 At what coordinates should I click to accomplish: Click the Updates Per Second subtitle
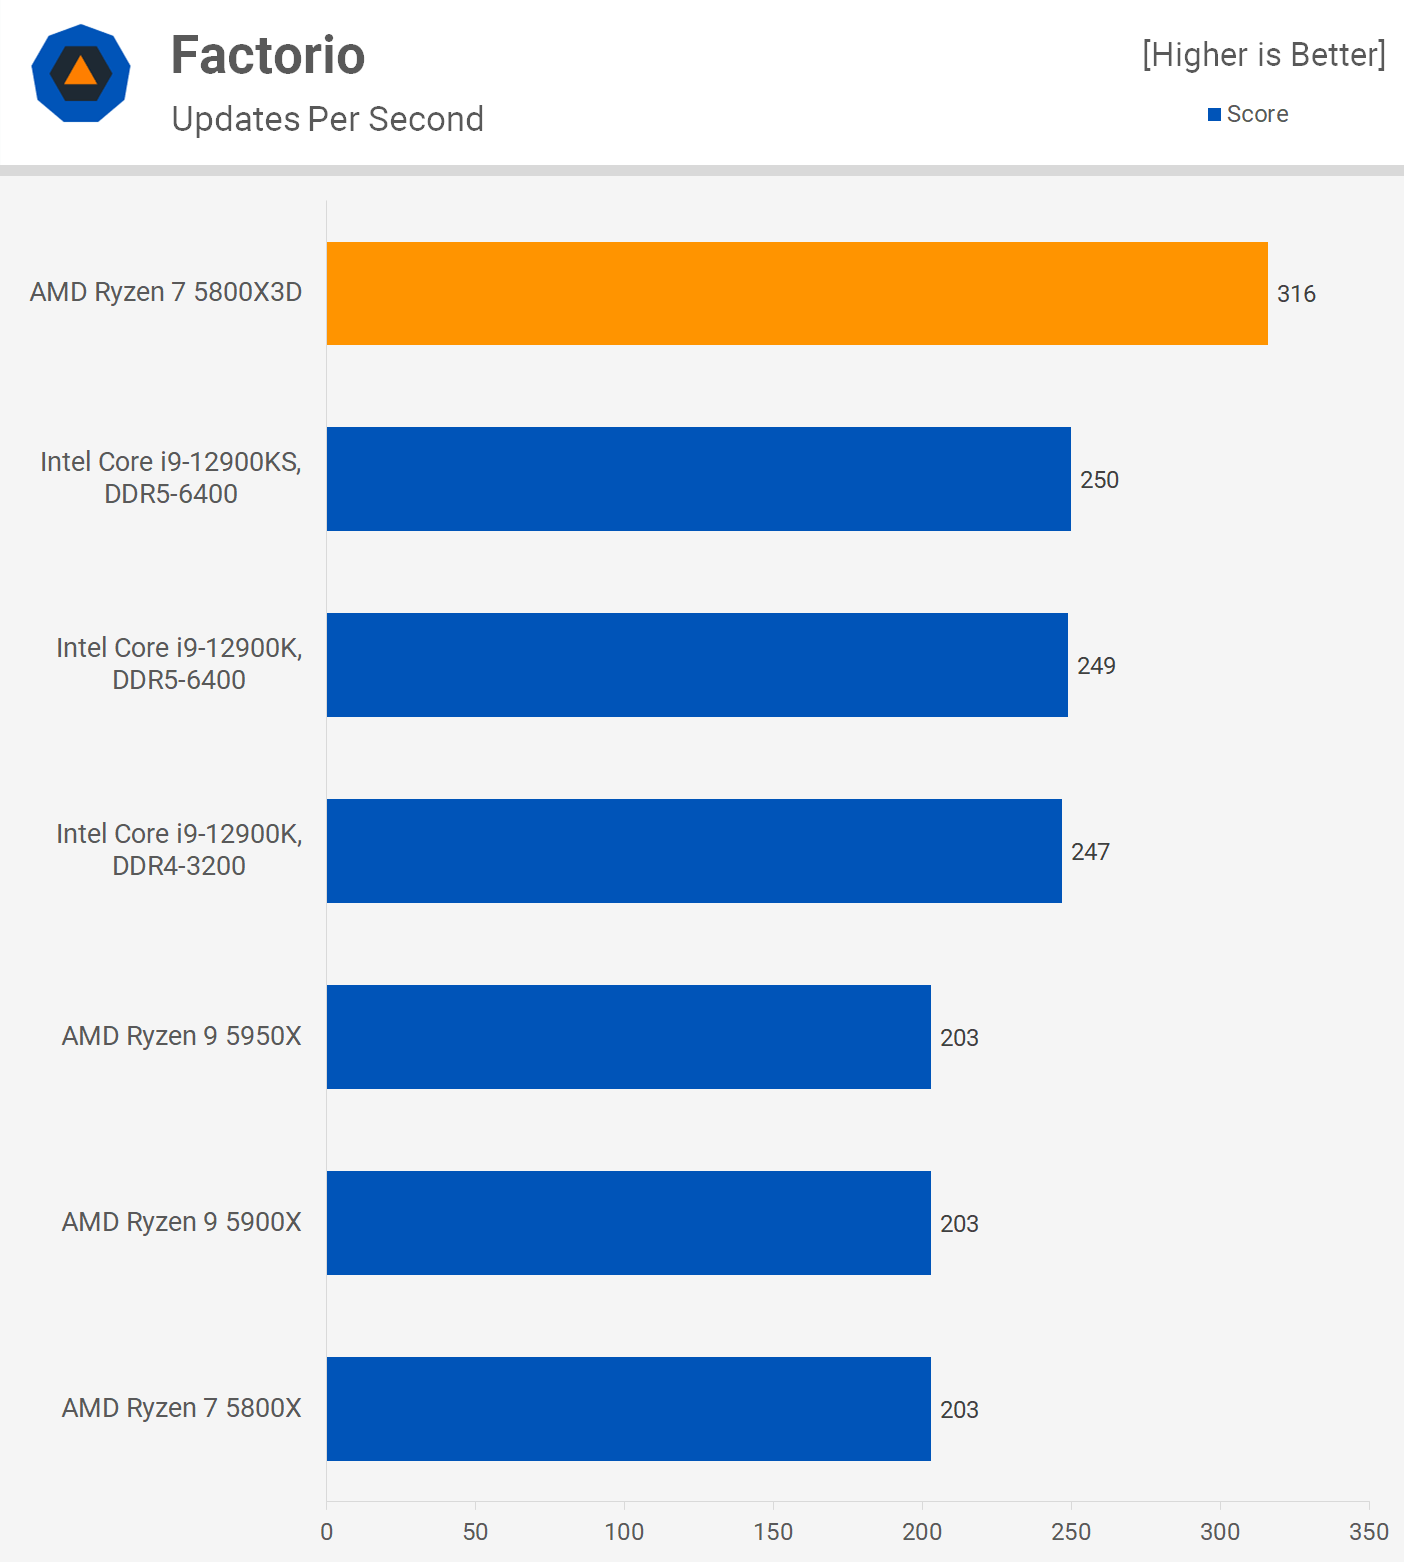[327, 119]
